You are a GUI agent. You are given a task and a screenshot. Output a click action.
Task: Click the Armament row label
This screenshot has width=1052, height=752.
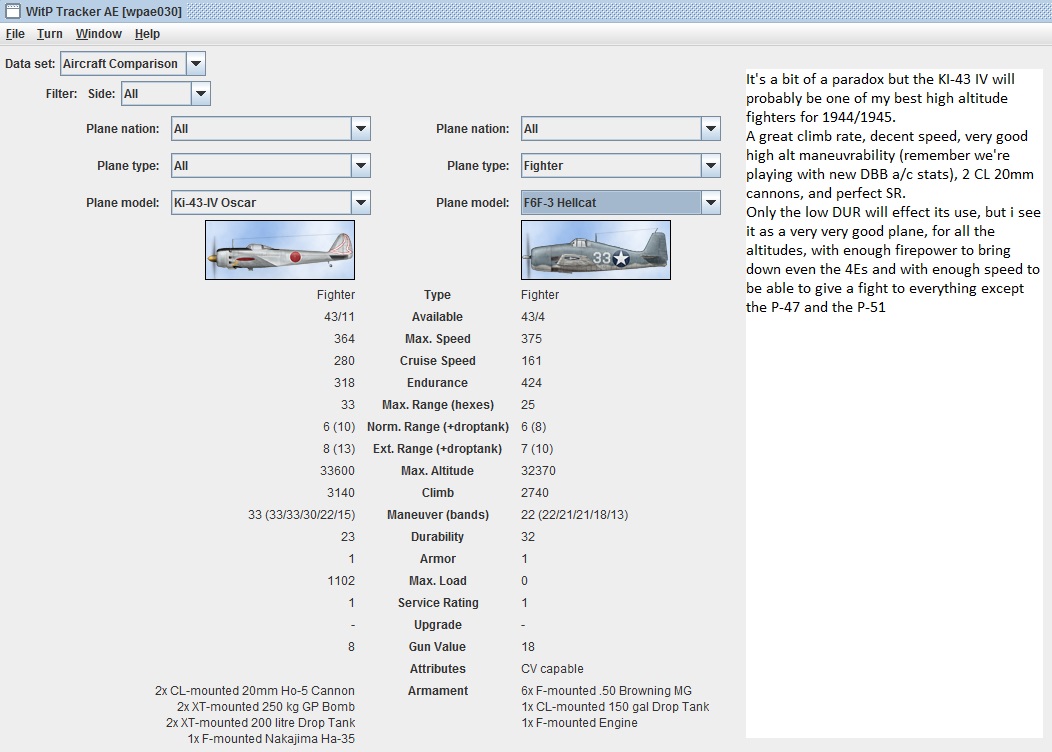click(437, 691)
